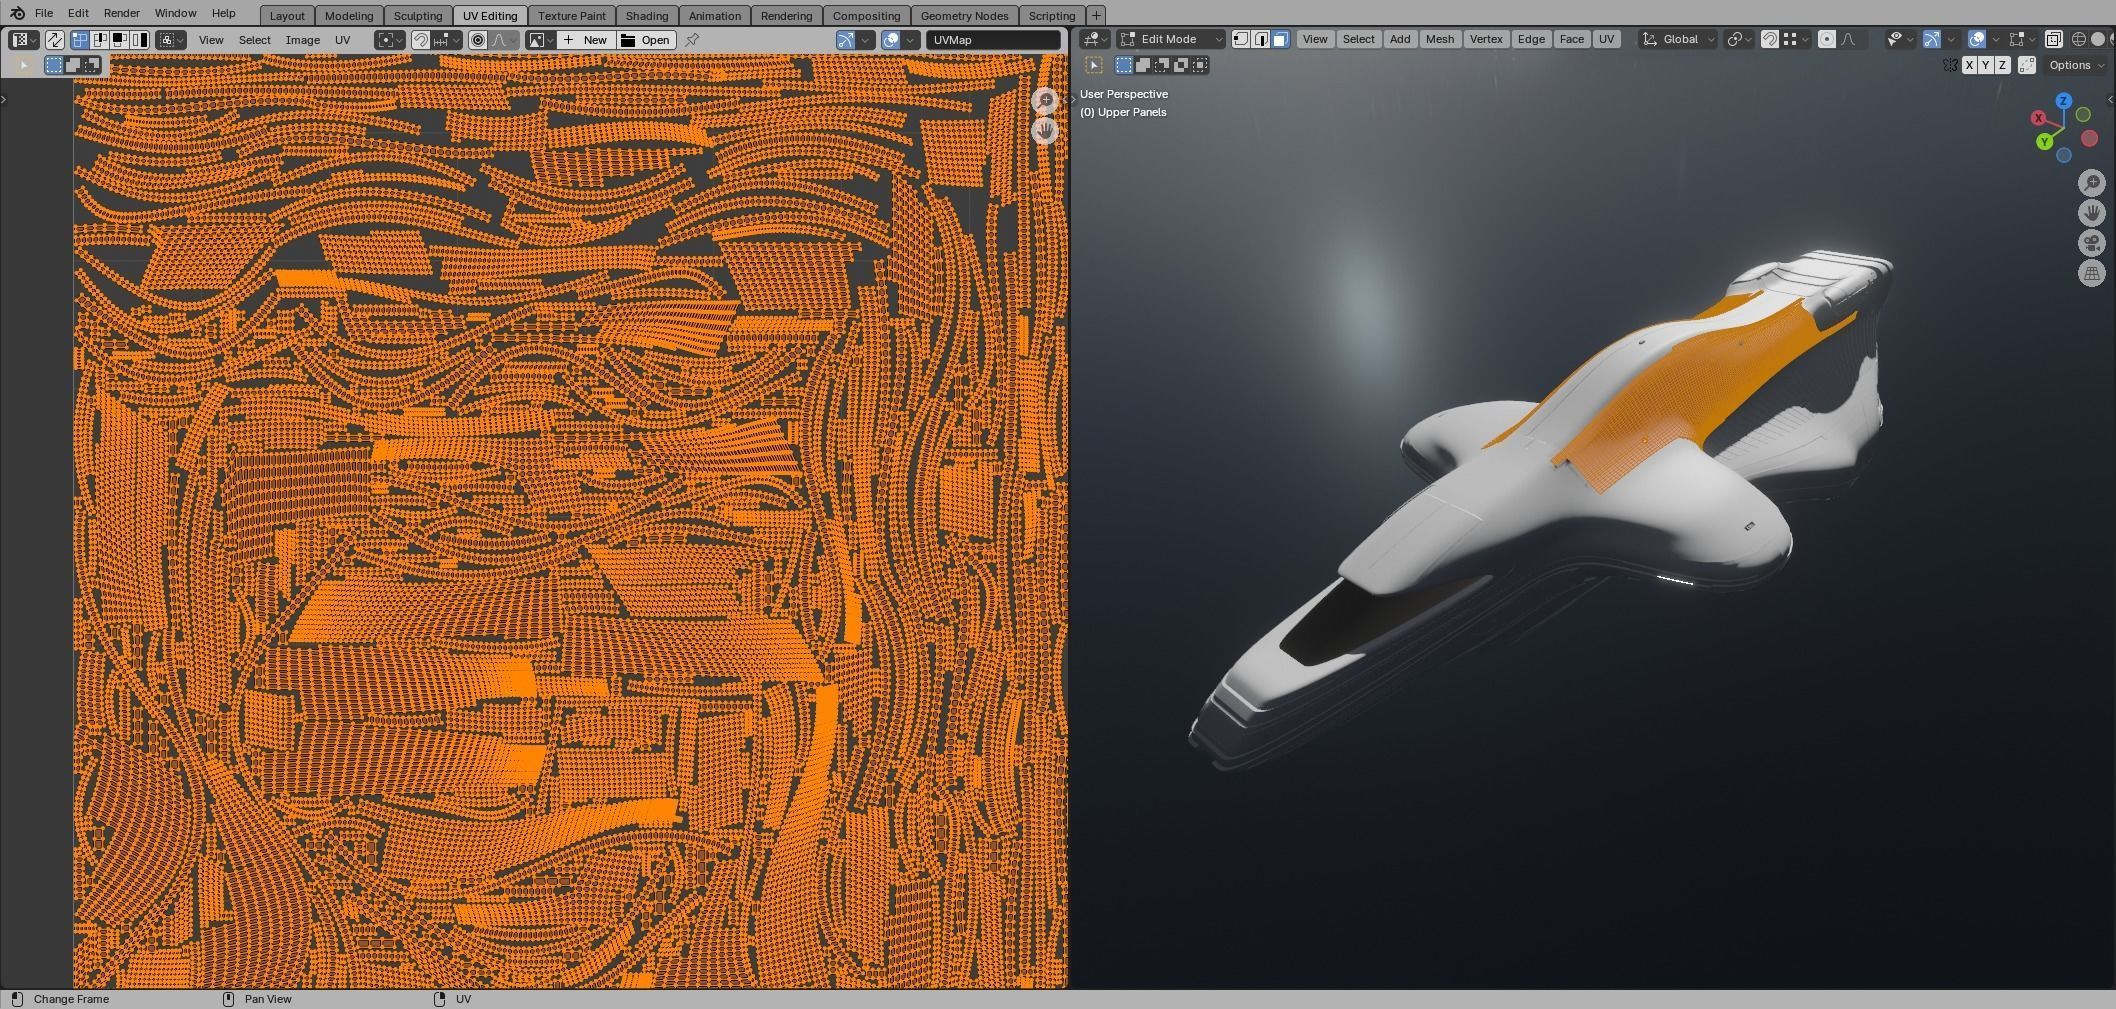
Task: Switch to wireframe viewport shading
Action: (x=2078, y=39)
